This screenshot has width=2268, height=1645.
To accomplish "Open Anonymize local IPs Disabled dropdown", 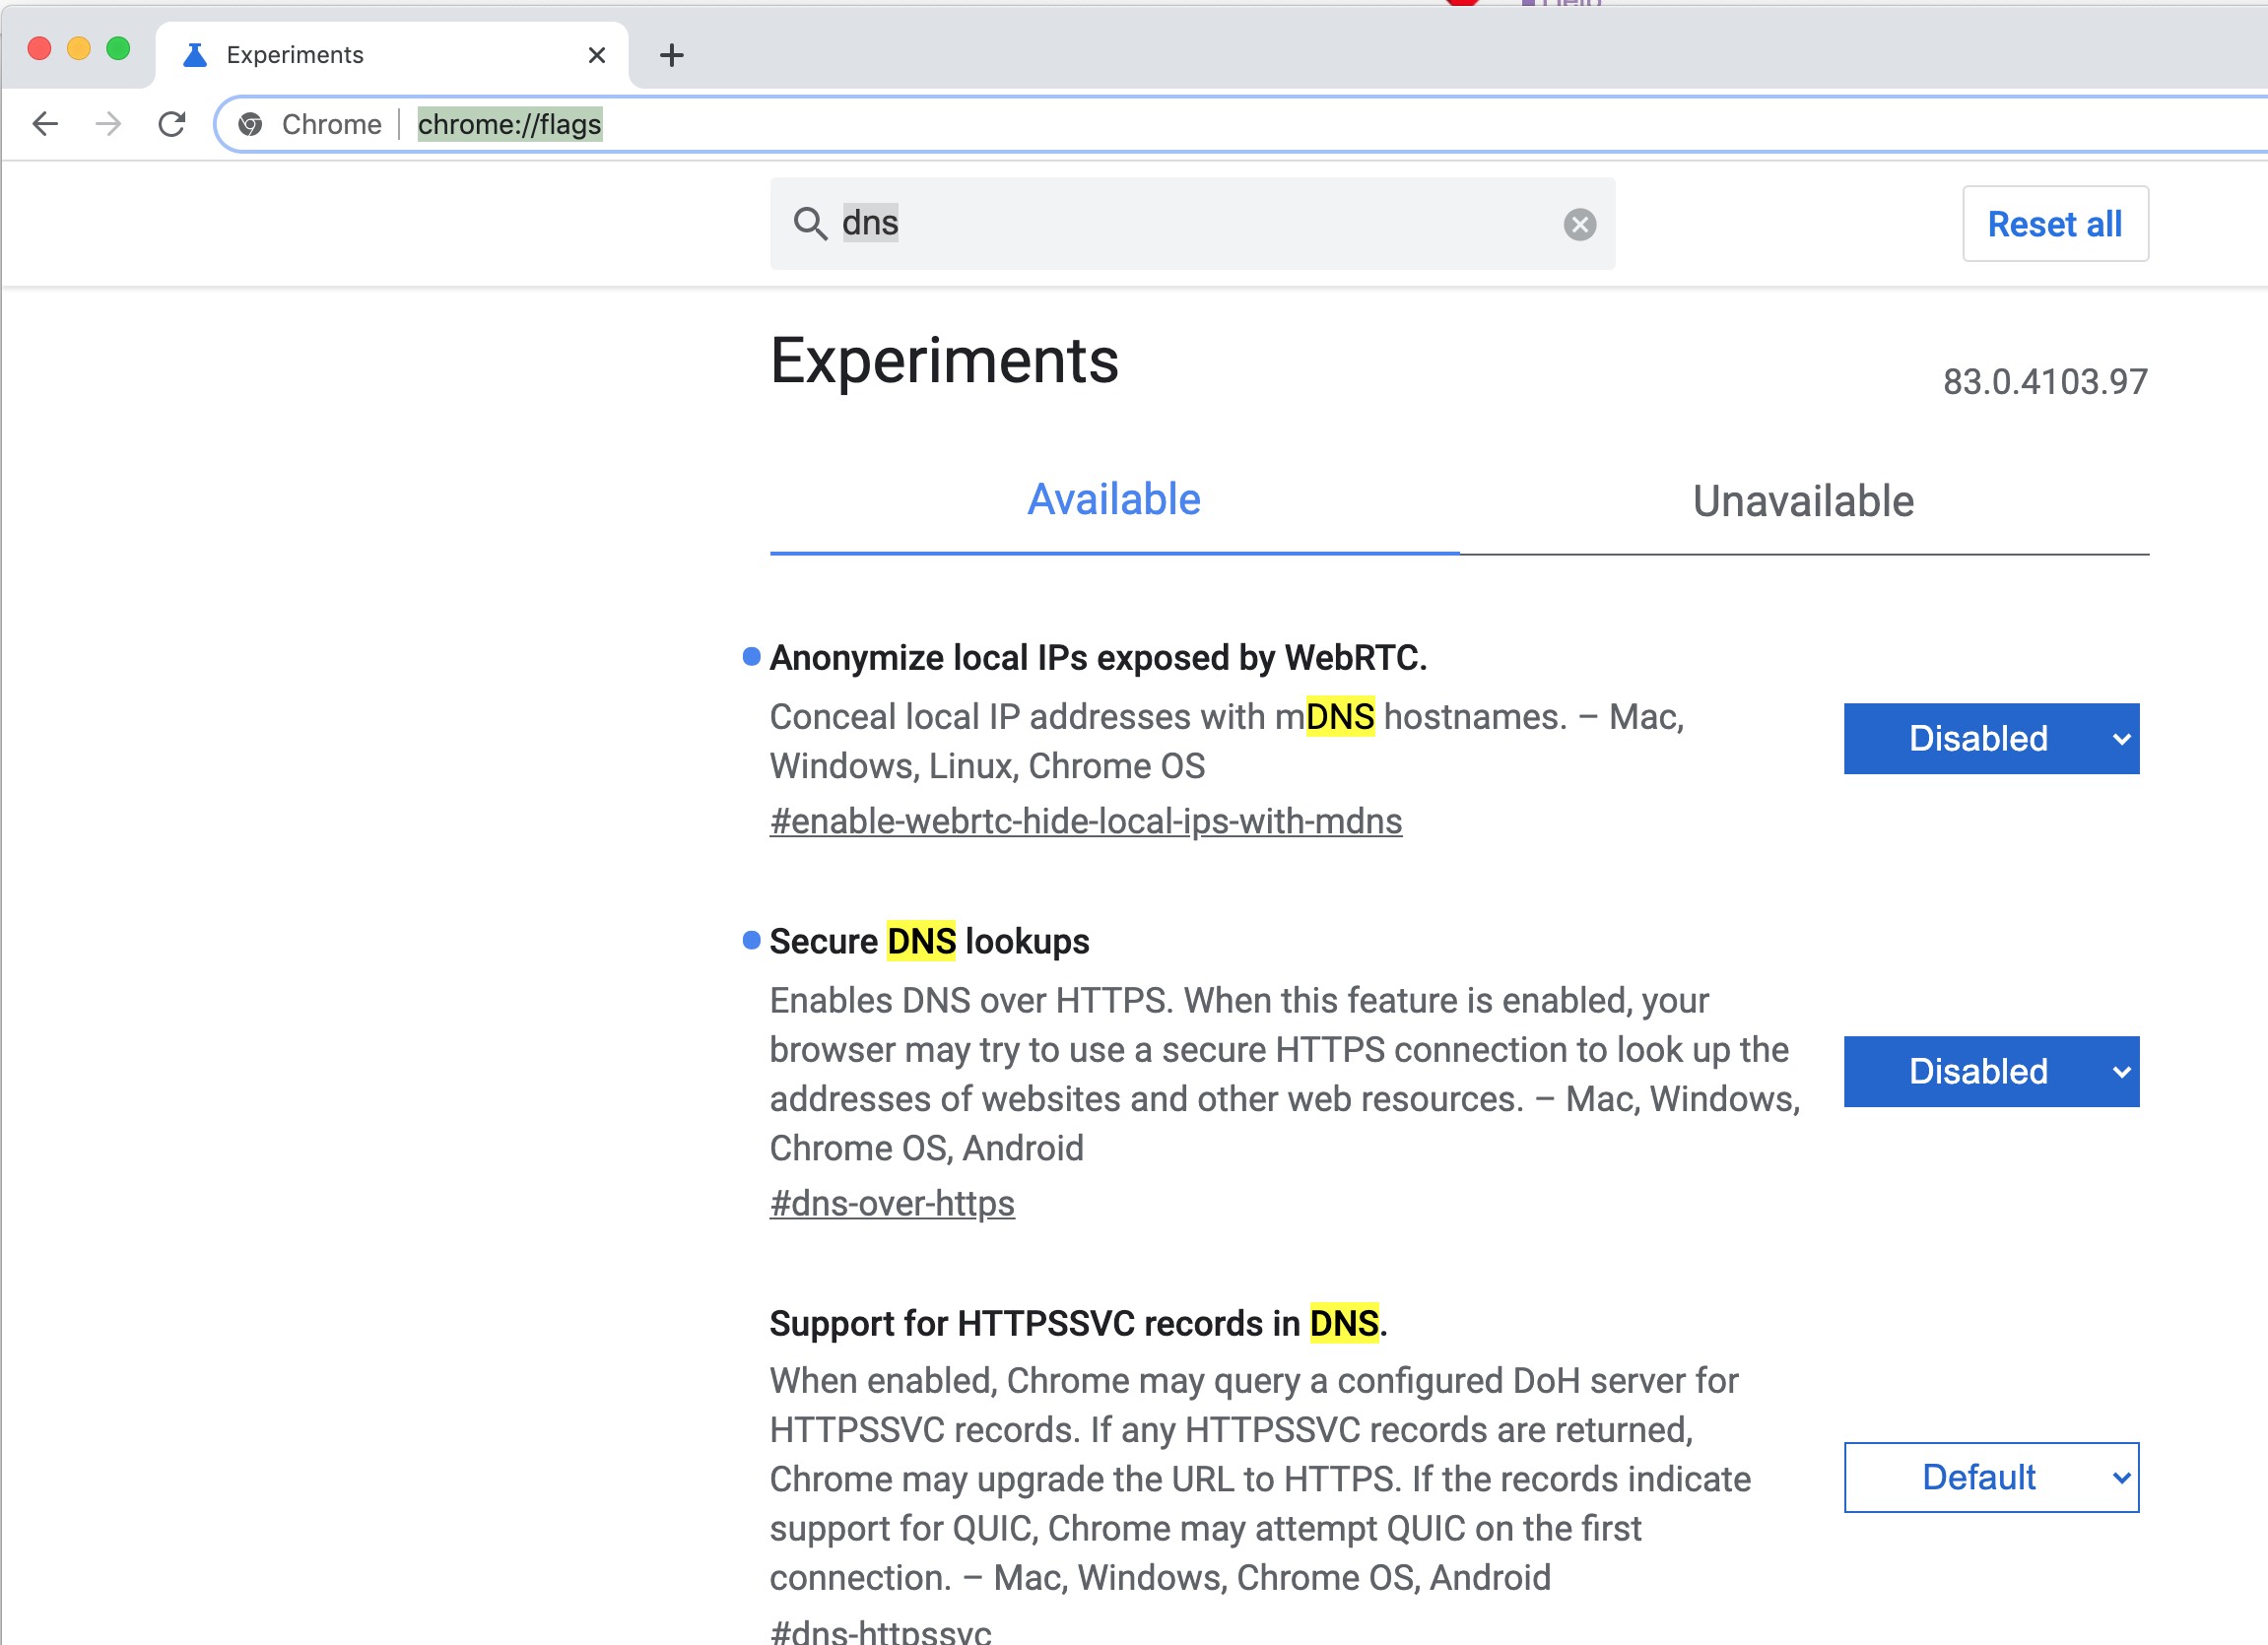I will coord(1991,738).
